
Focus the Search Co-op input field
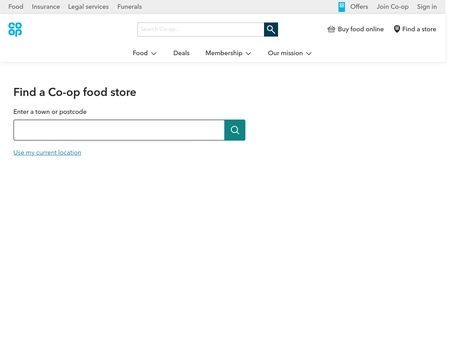[x=200, y=30]
